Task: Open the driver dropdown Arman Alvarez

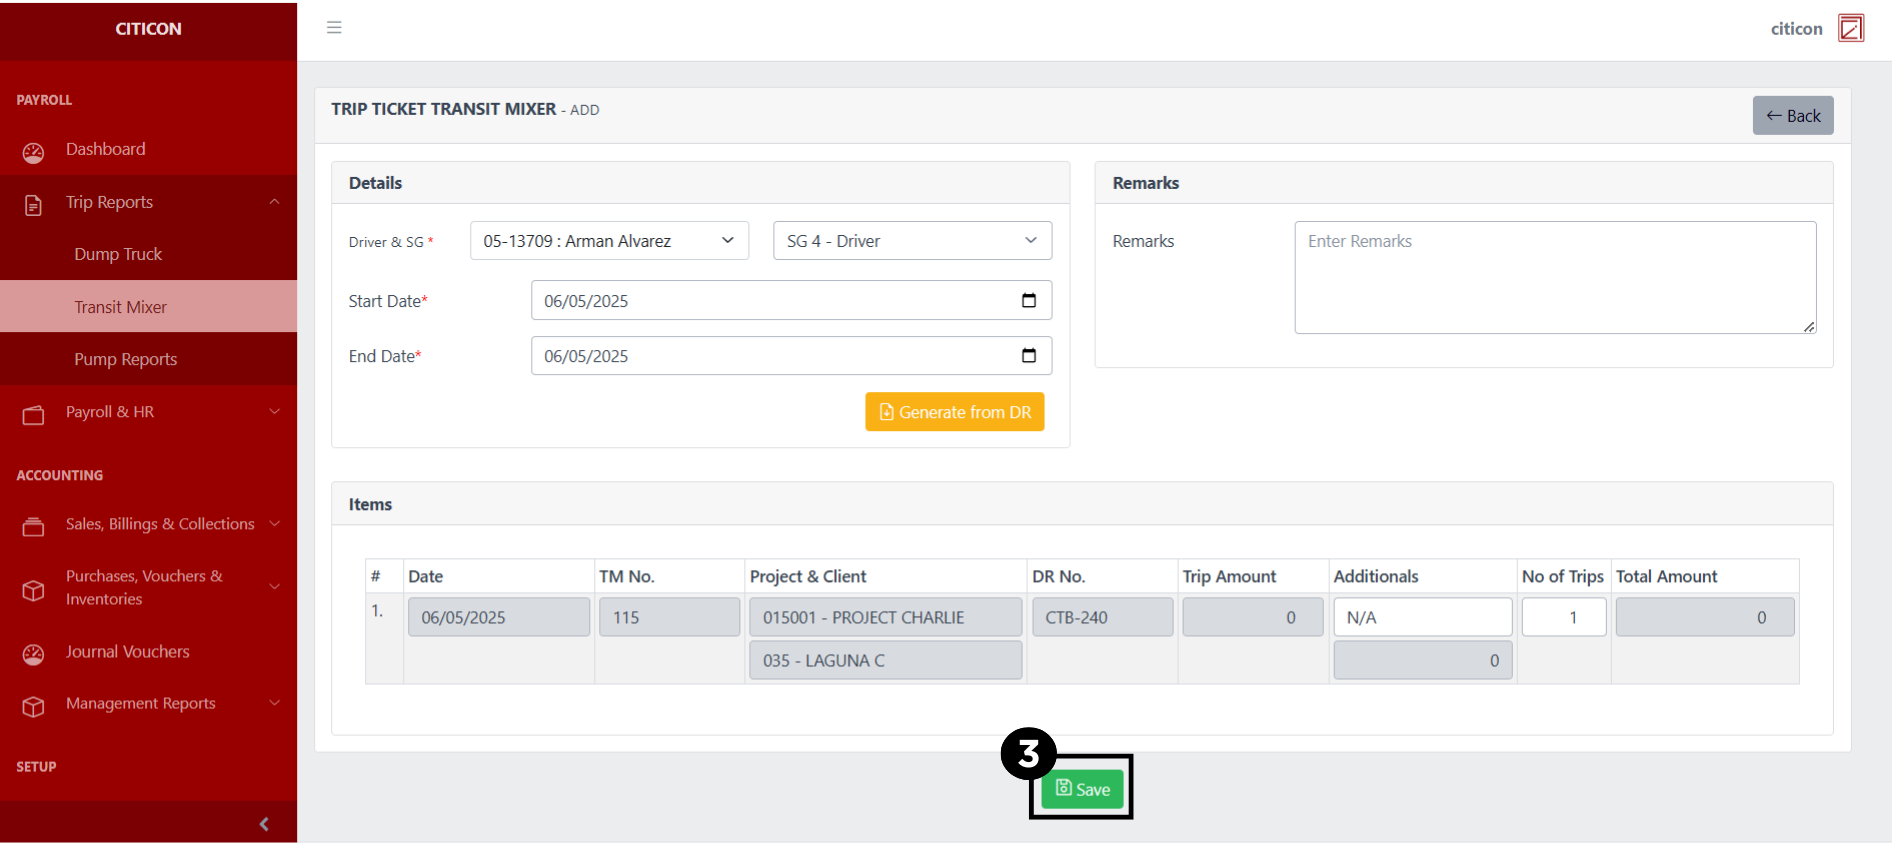Action: pyautogui.click(x=609, y=241)
